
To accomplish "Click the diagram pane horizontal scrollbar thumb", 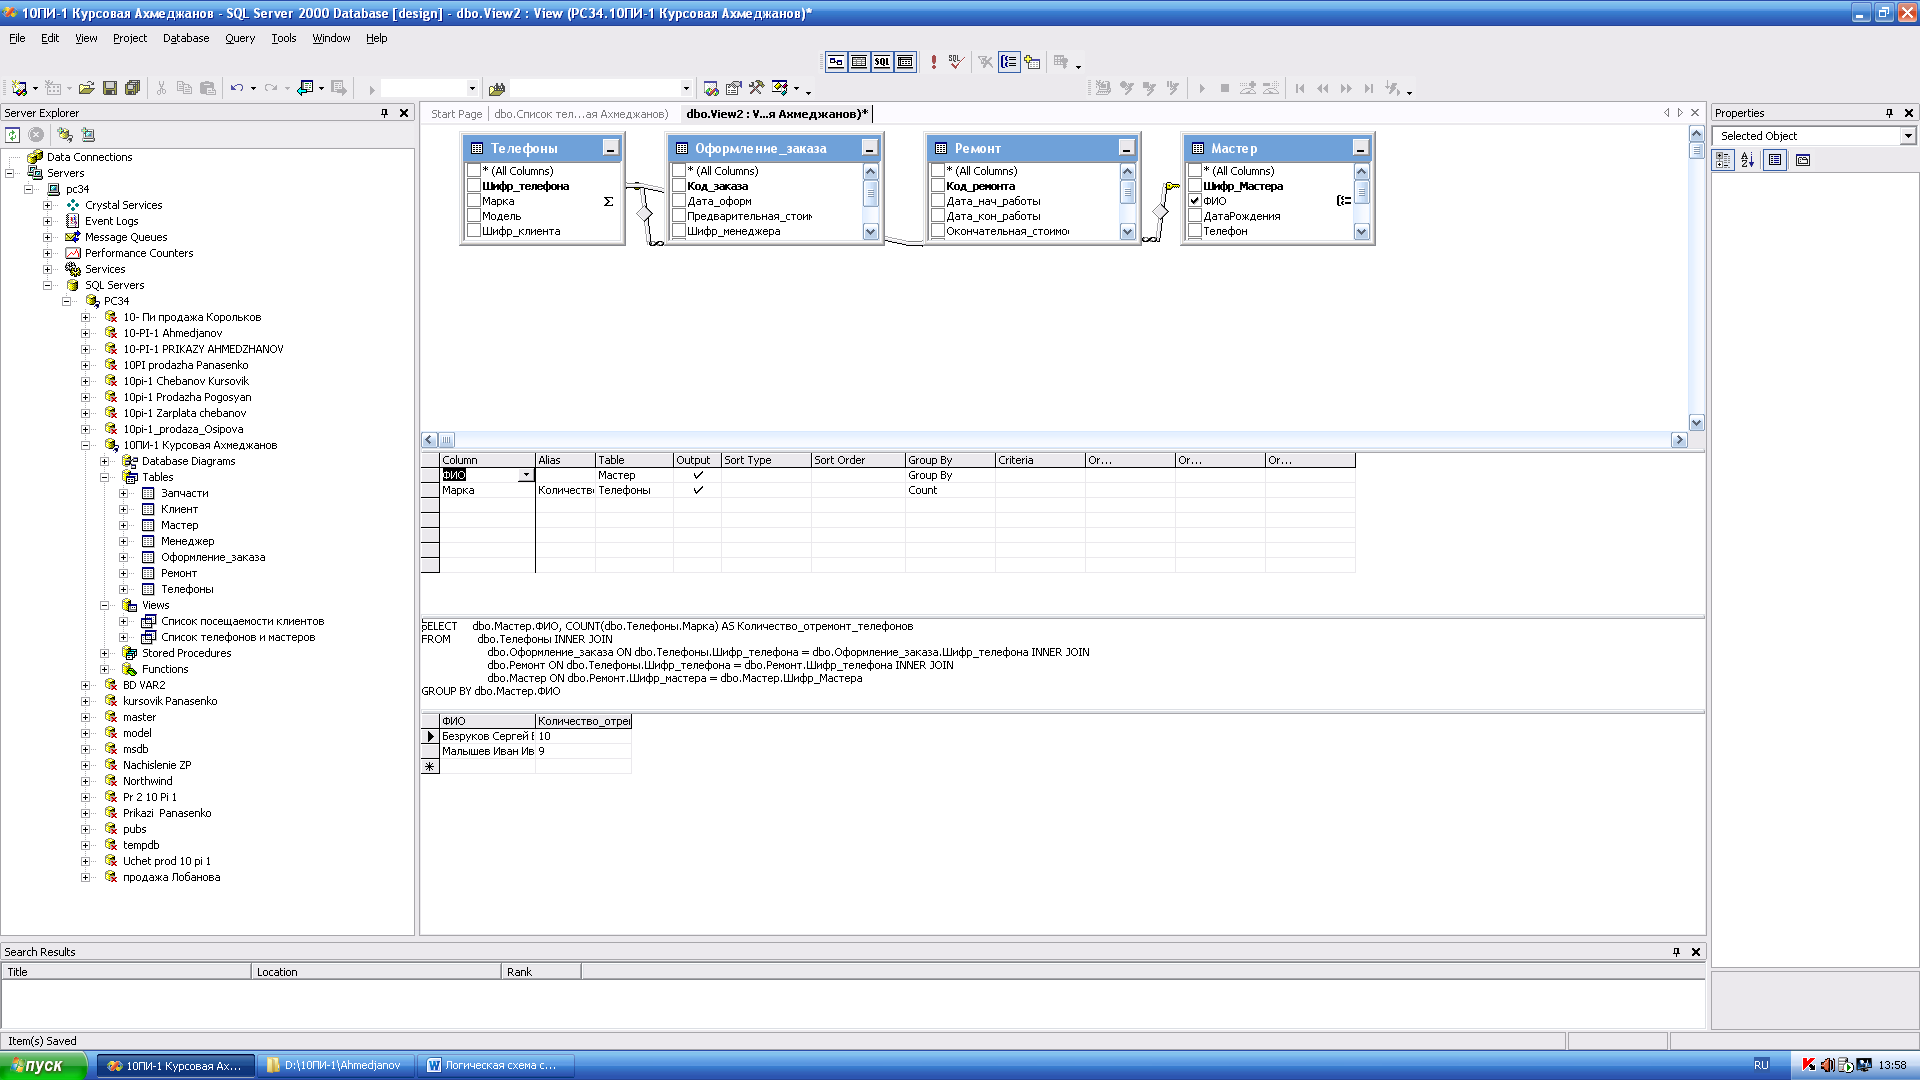I will 447,440.
